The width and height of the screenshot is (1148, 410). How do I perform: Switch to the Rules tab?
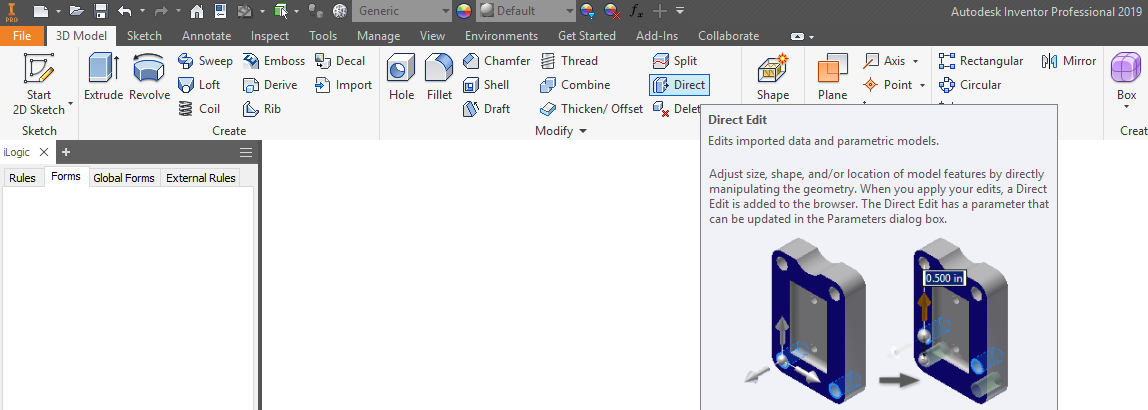(x=22, y=178)
